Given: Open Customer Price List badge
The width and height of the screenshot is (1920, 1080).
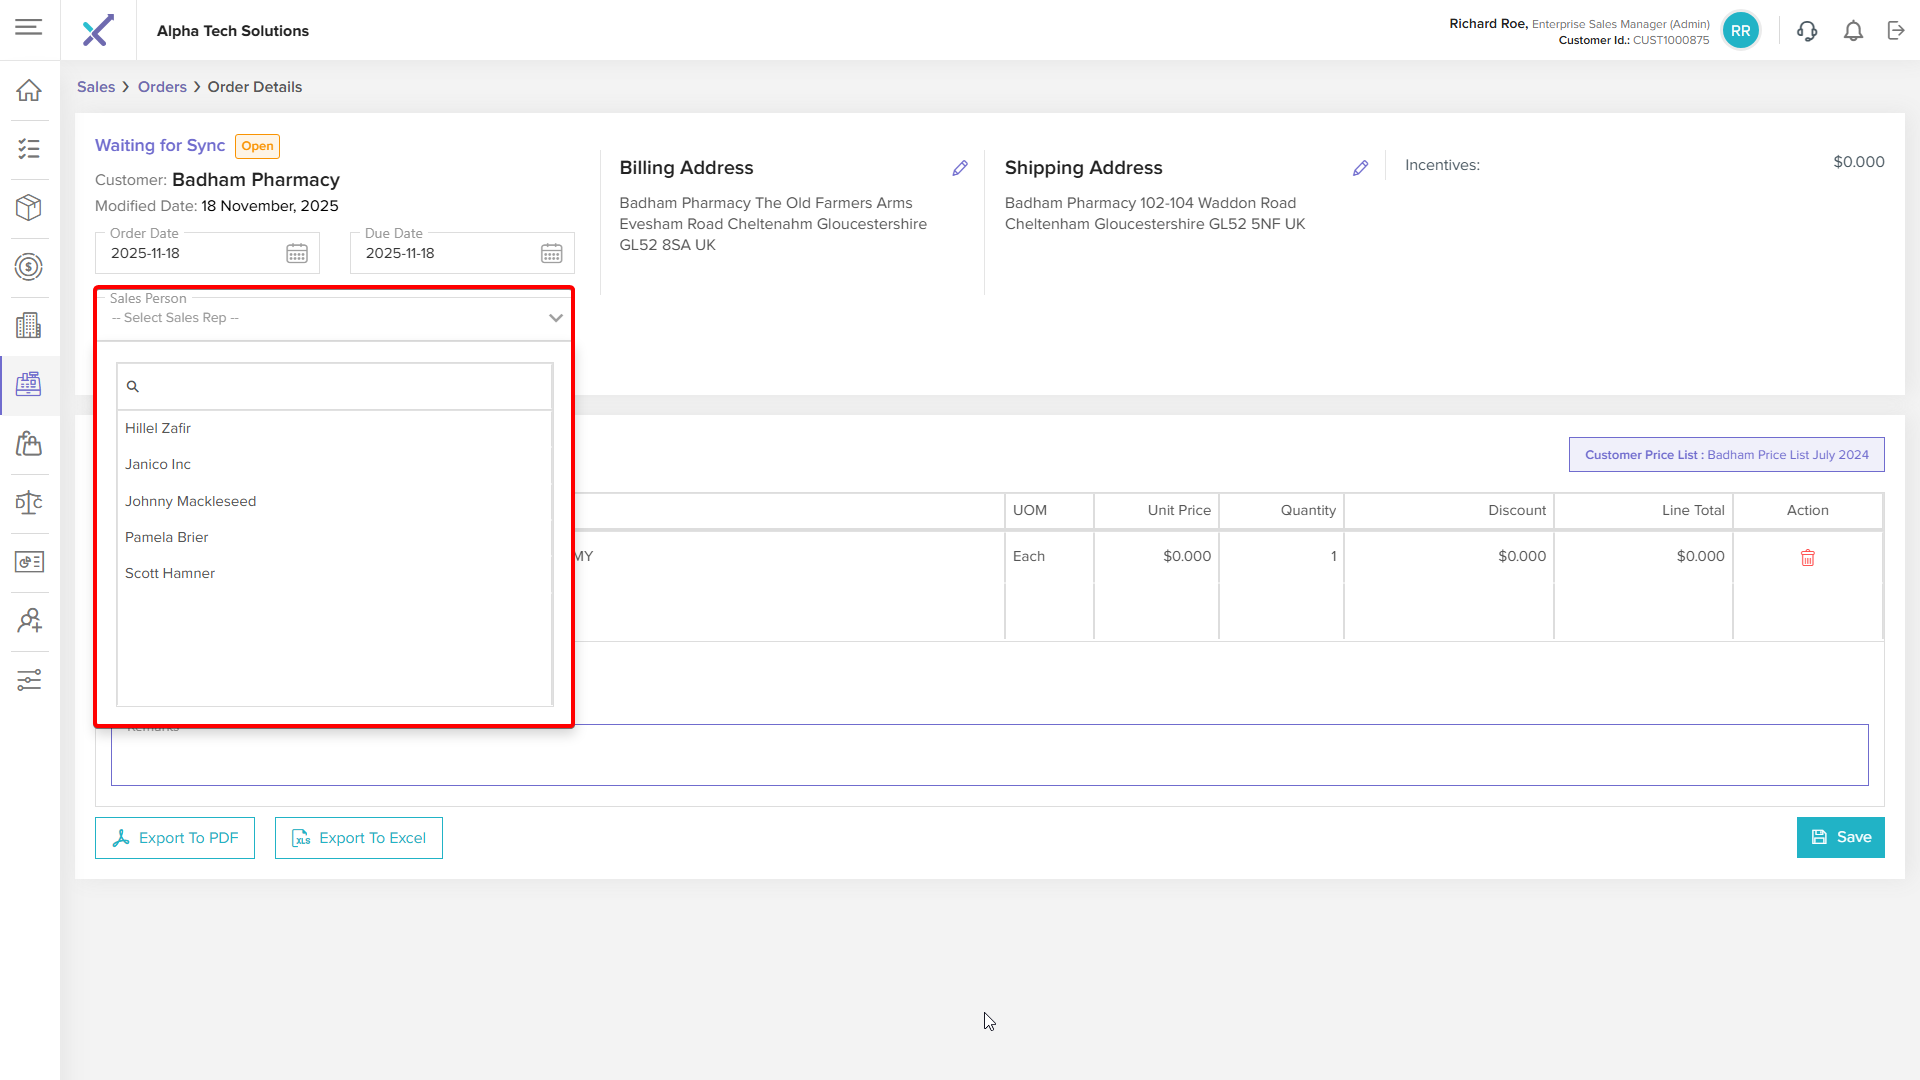Looking at the screenshot, I should [x=1726, y=454].
